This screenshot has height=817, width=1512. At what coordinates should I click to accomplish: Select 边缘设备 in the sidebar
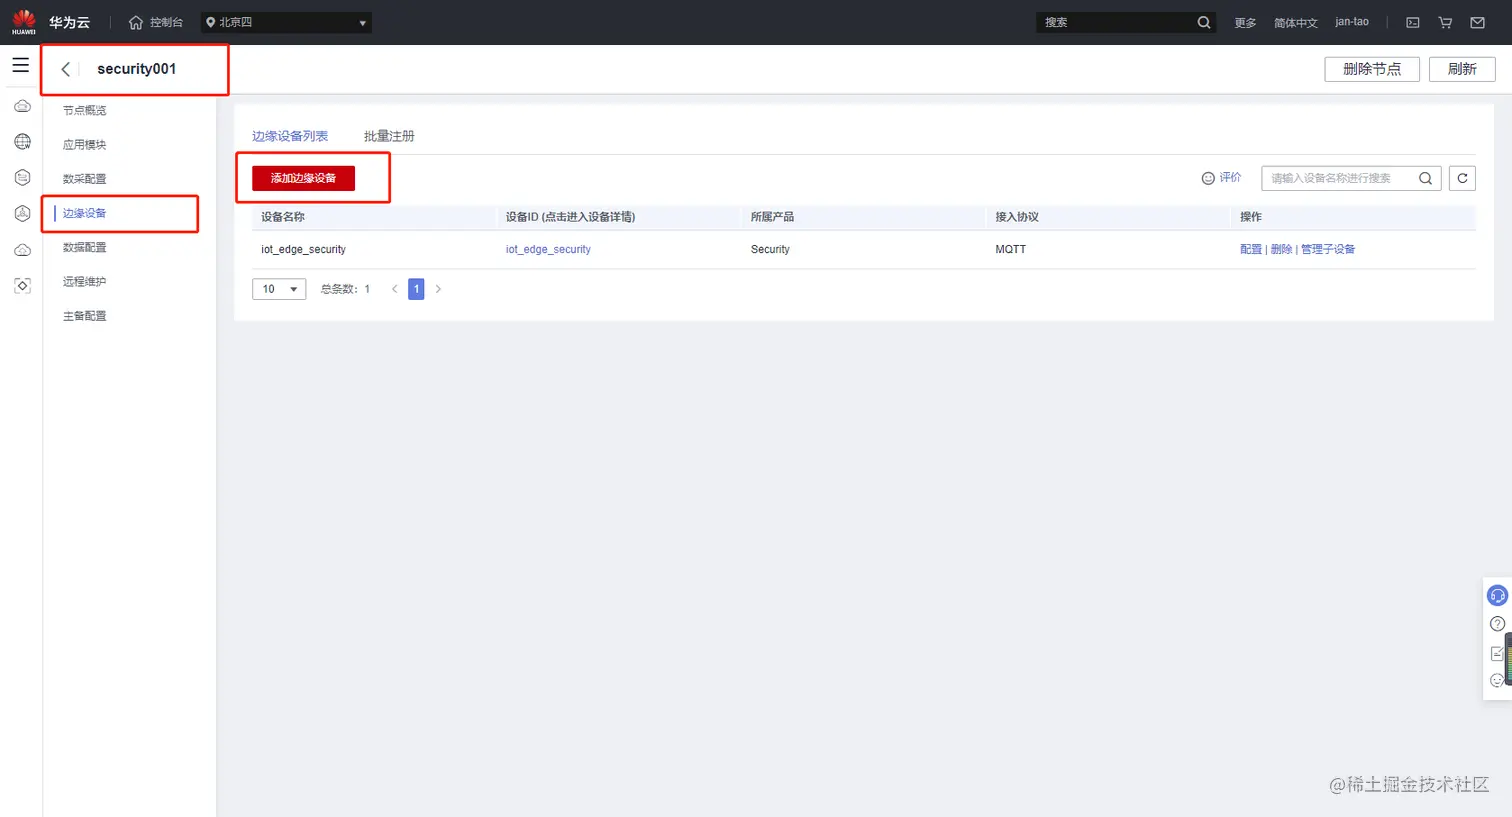point(85,213)
